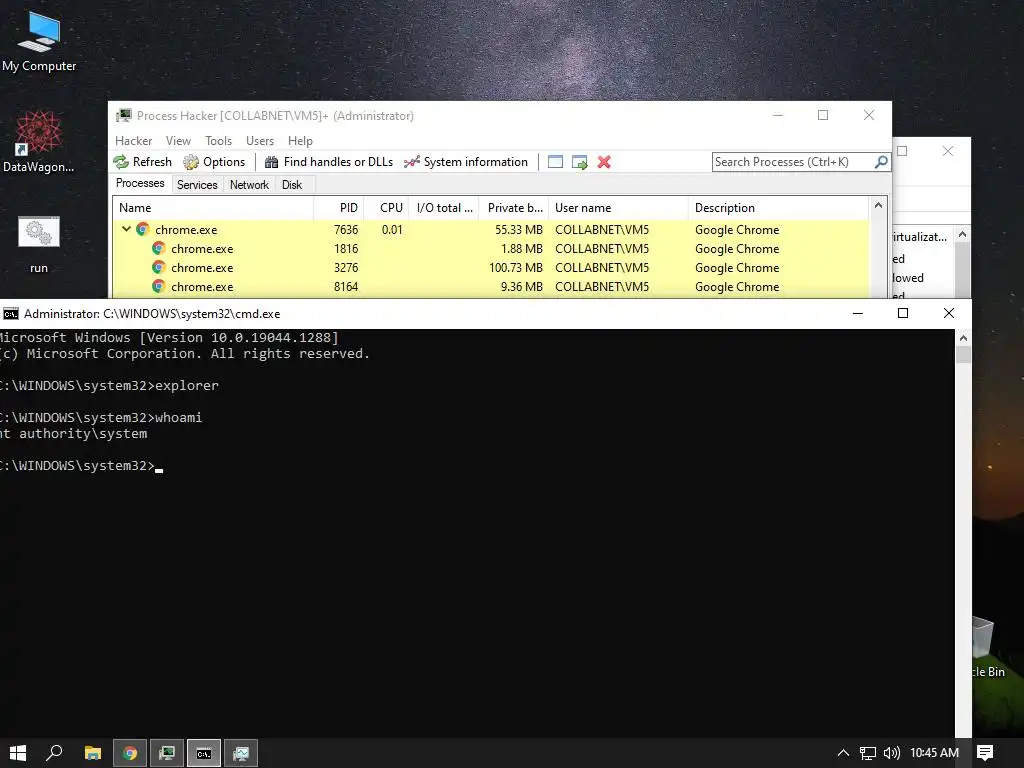Switch to Chrome on the taskbar

130,753
